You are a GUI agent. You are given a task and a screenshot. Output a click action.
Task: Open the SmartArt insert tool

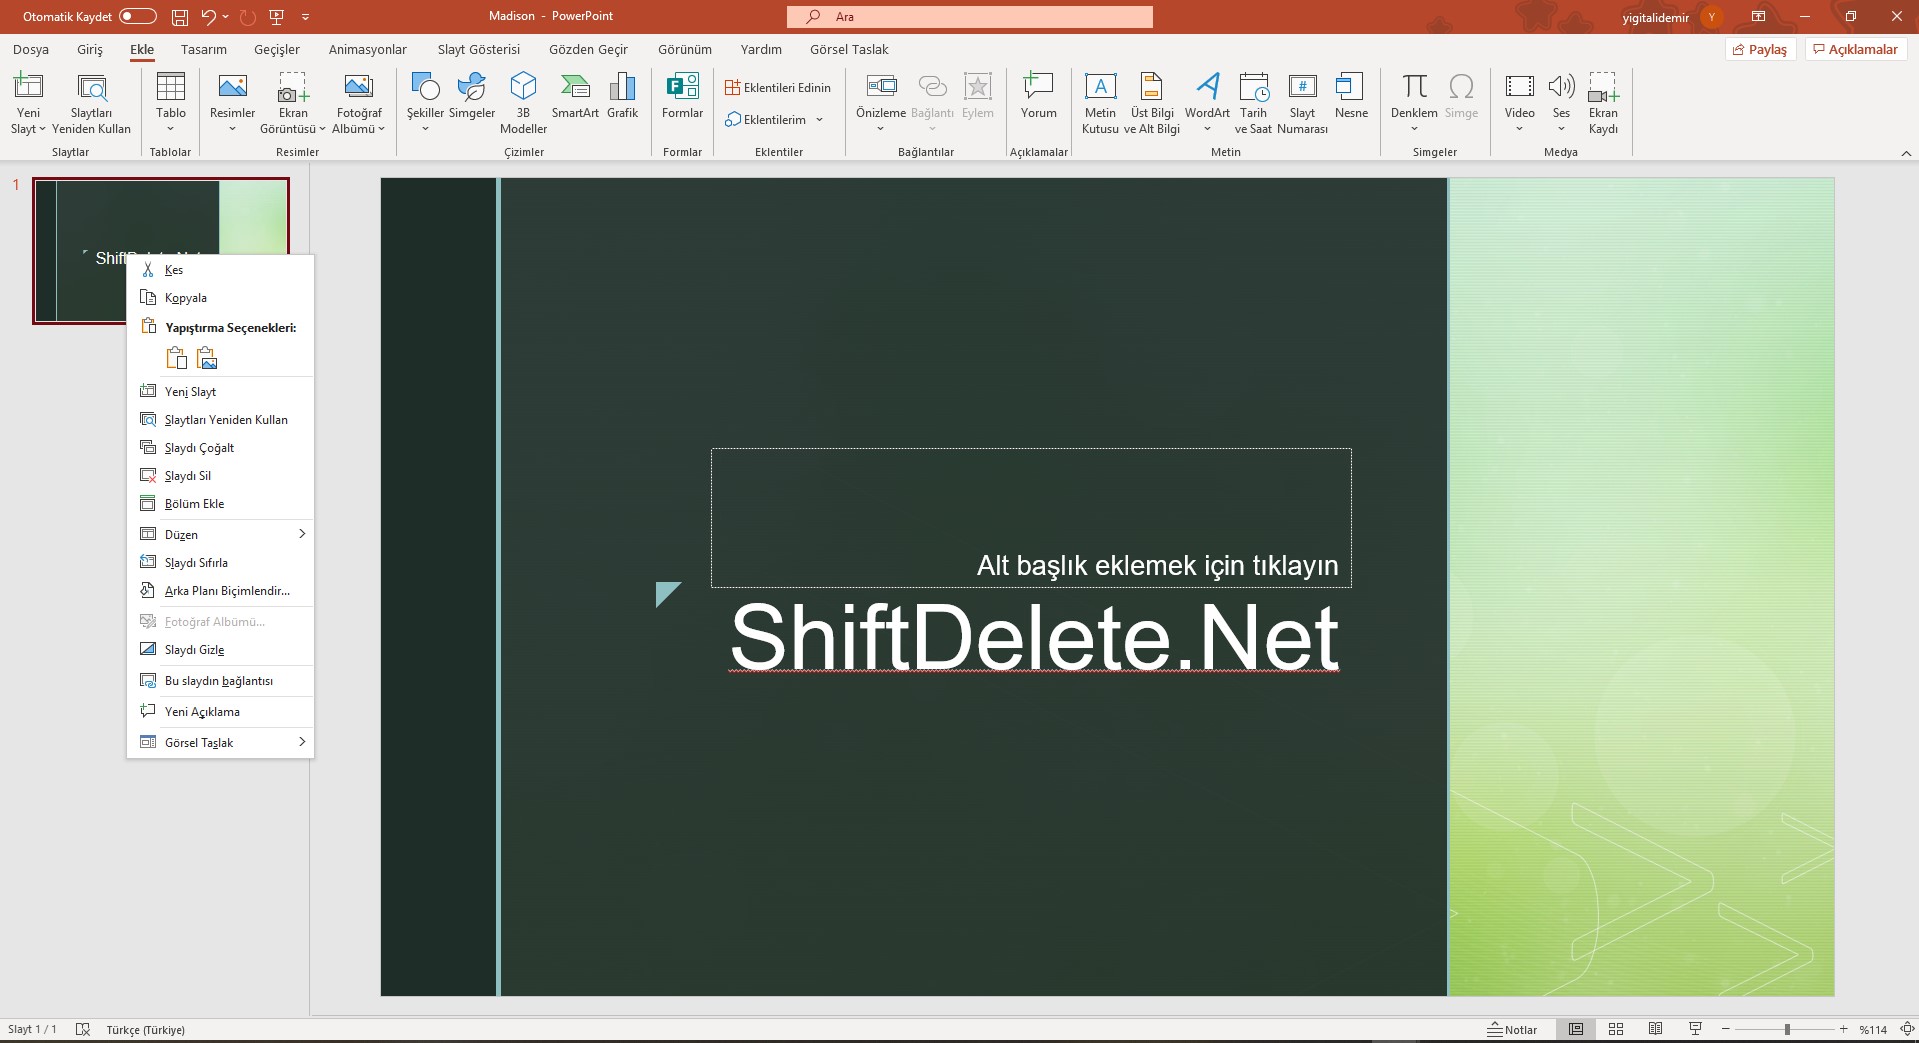click(x=575, y=96)
